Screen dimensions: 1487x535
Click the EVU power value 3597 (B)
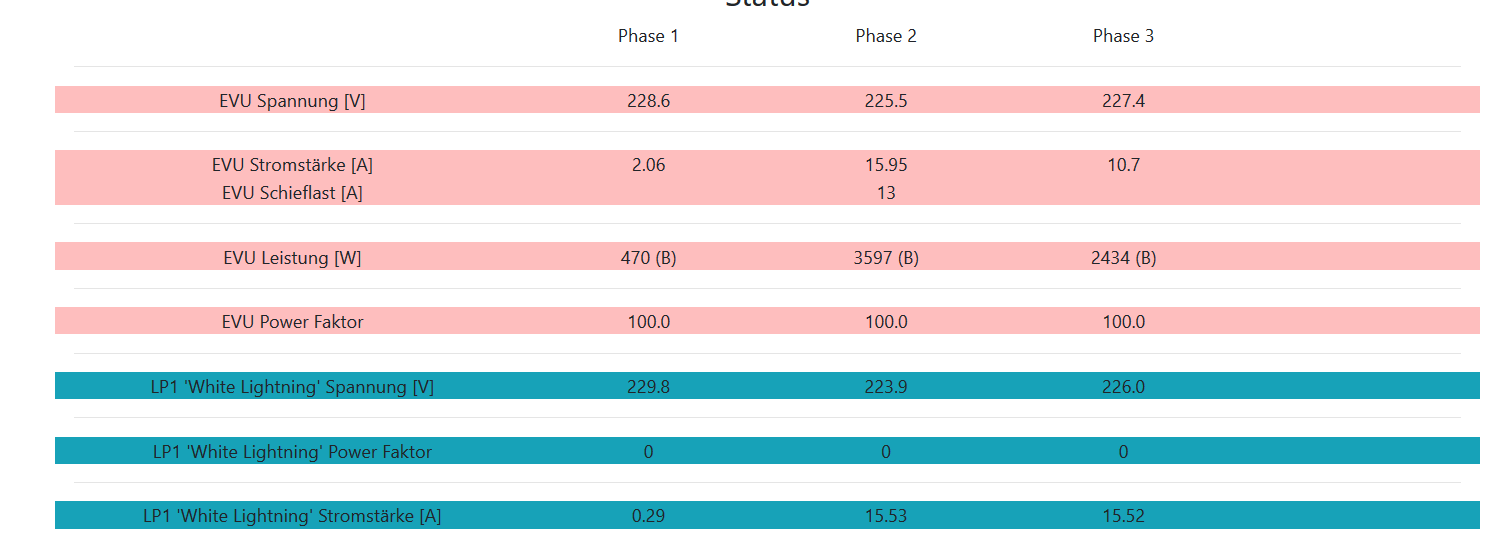886,258
